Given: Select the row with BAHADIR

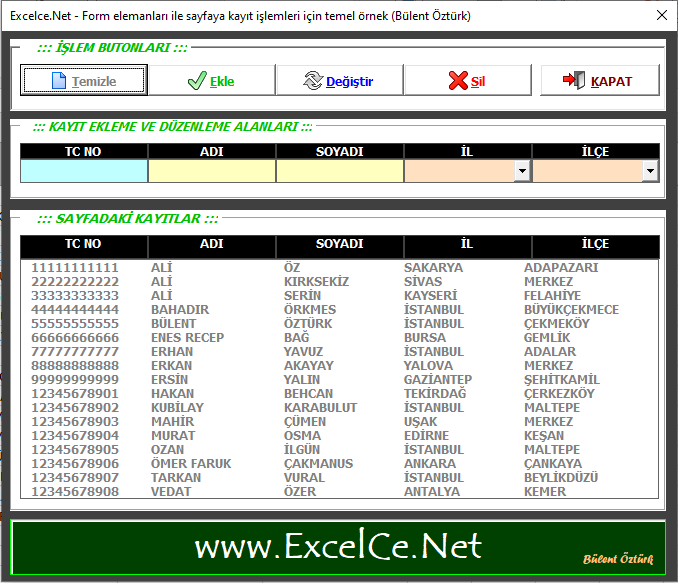Looking at the screenshot, I should point(339,310).
